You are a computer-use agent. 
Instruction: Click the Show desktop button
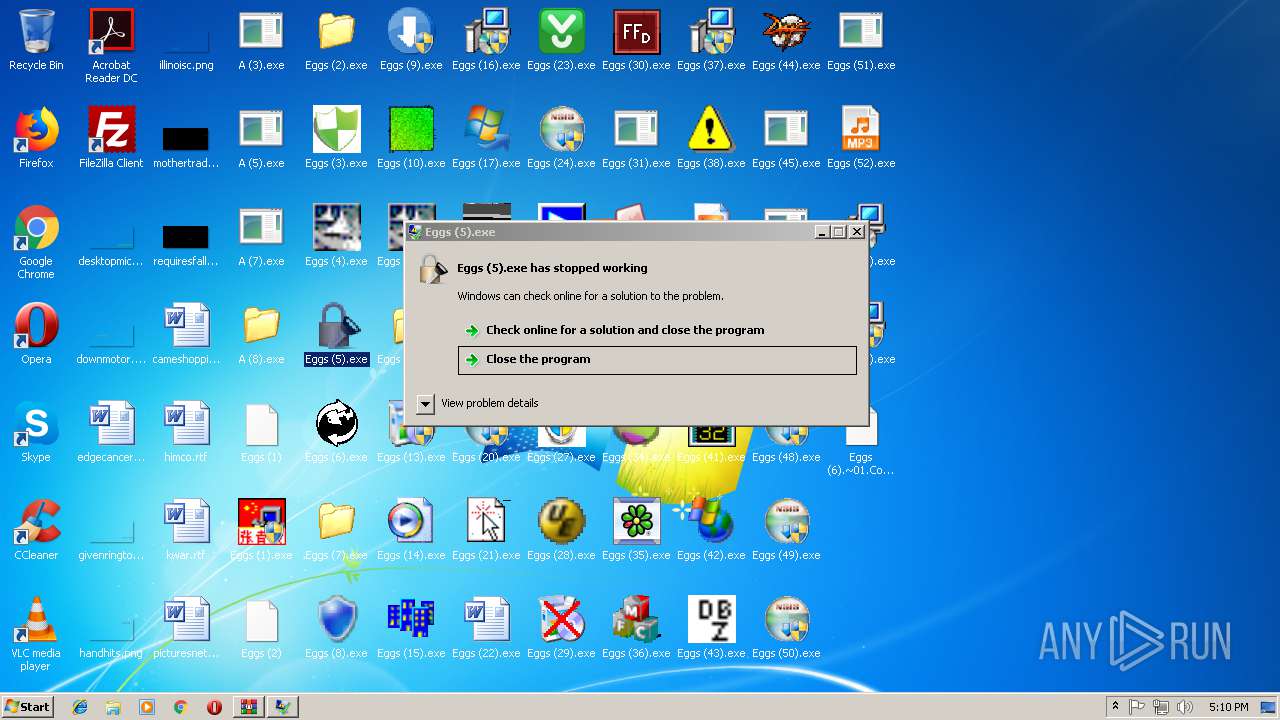(1268, 707)
